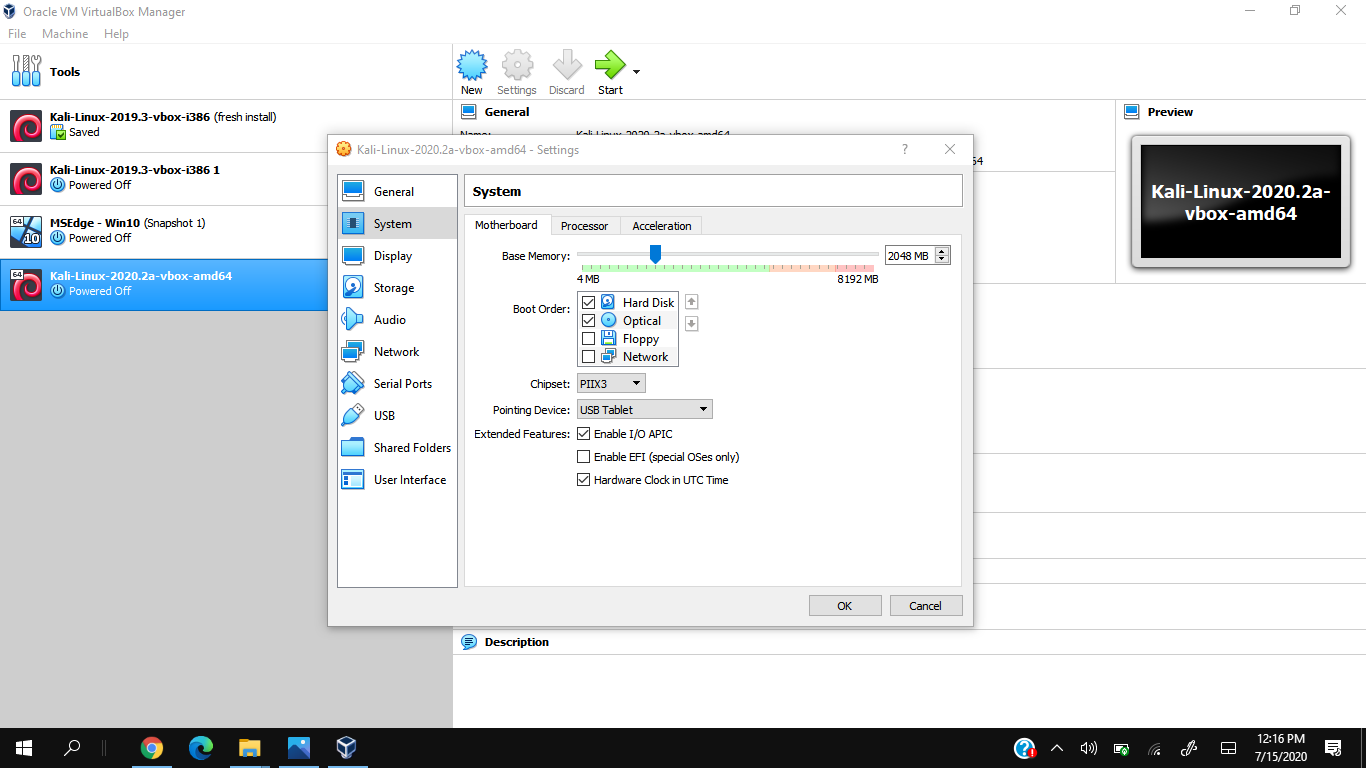Uncheck Optical in Boot Order
This screenshot has width=1366, height=768.
click(x=588, y=321)
